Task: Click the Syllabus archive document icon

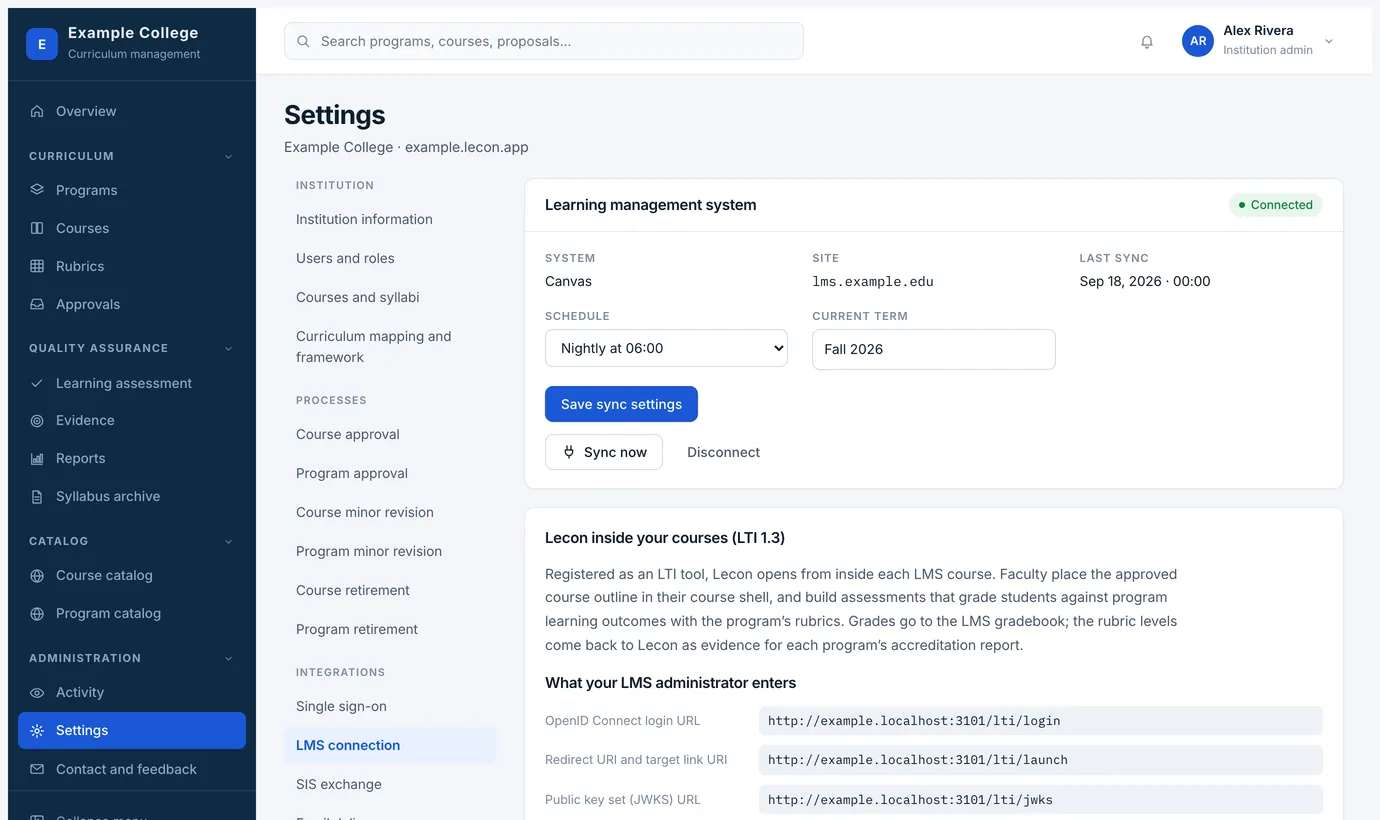Action: pos(37,497)
